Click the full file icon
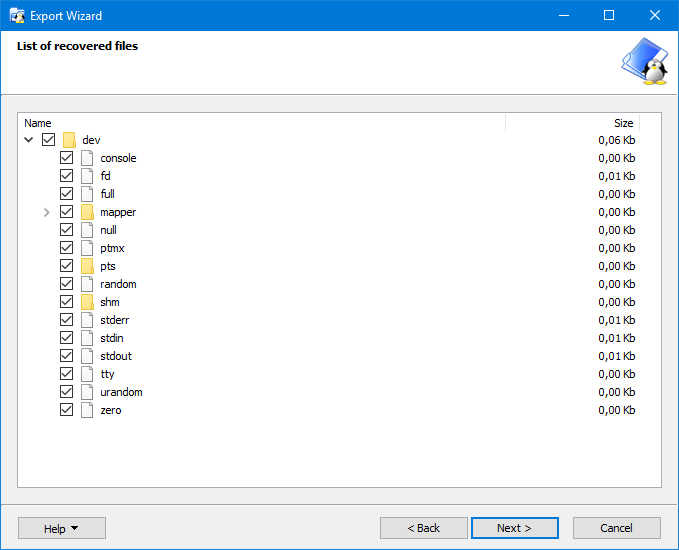Viewport: 679px width, 550px height. coord(87,194)
